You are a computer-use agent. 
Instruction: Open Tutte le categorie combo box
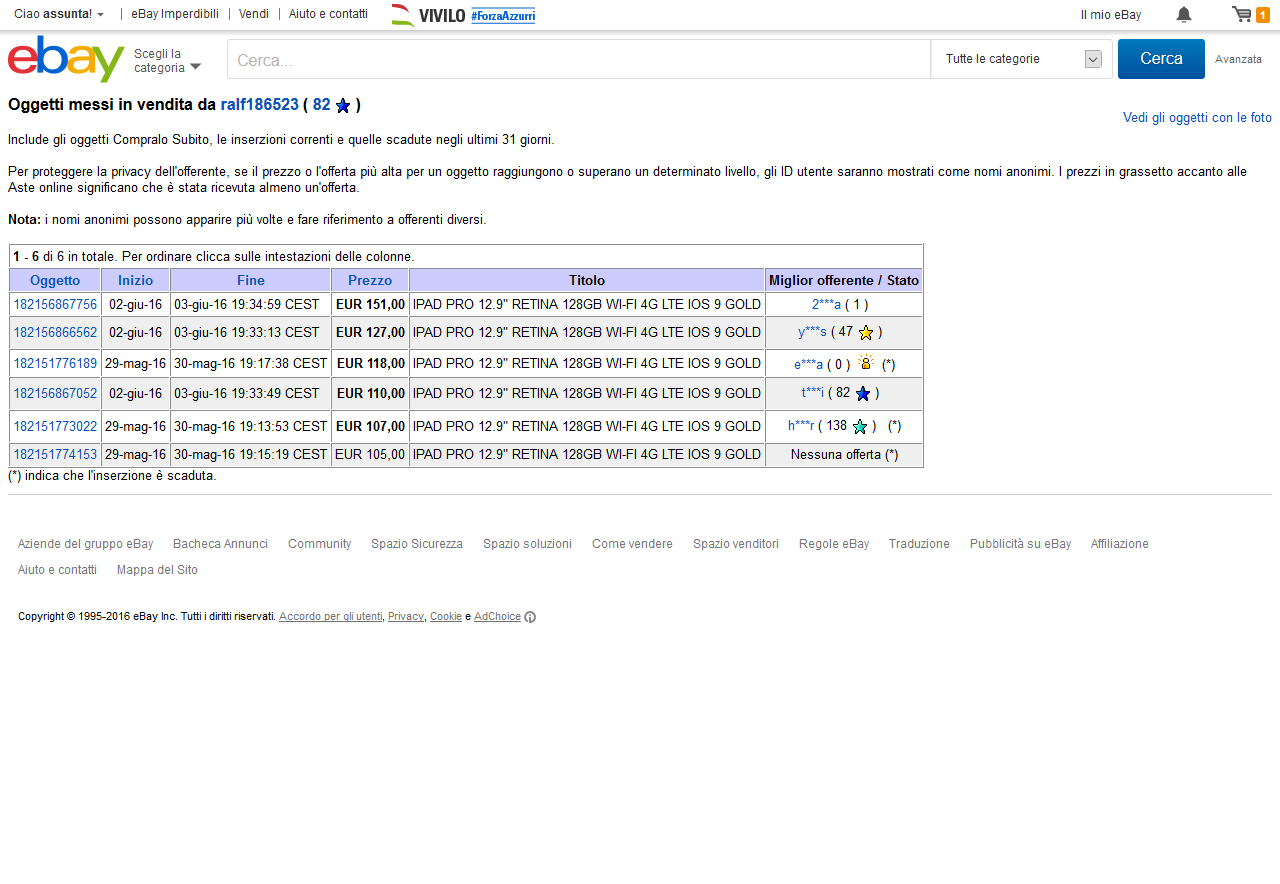(1022, 59)
